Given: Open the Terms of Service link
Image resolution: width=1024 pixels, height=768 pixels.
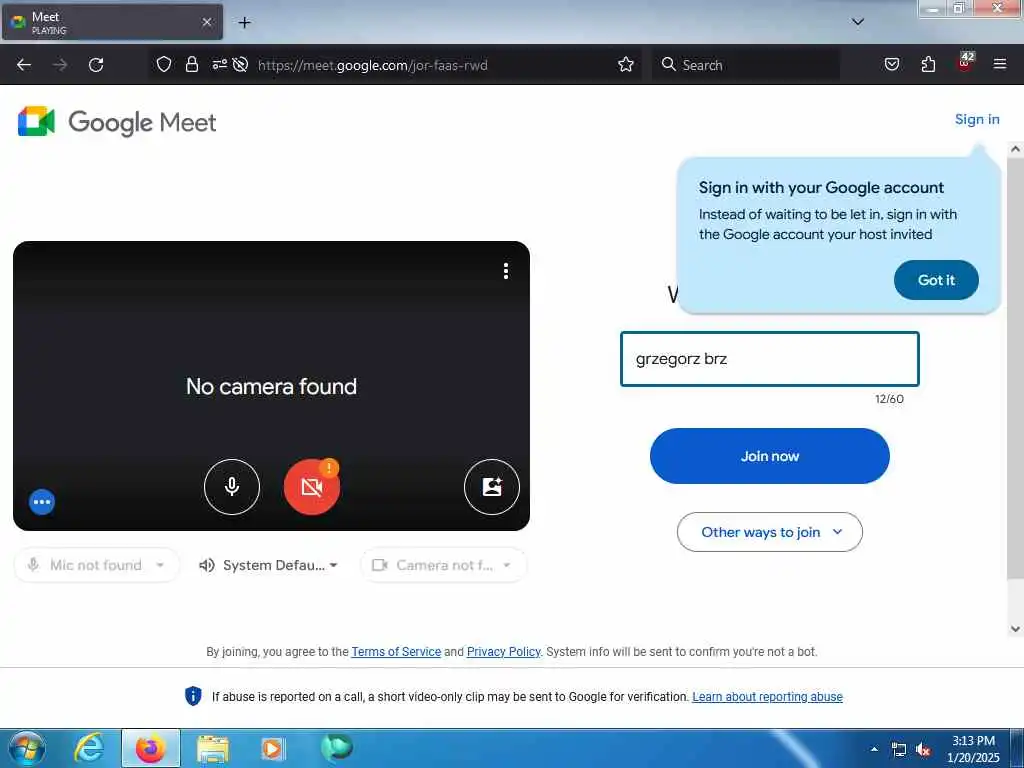Looking at the screenshot, I should pyautogui.click(x=396, y=652).
